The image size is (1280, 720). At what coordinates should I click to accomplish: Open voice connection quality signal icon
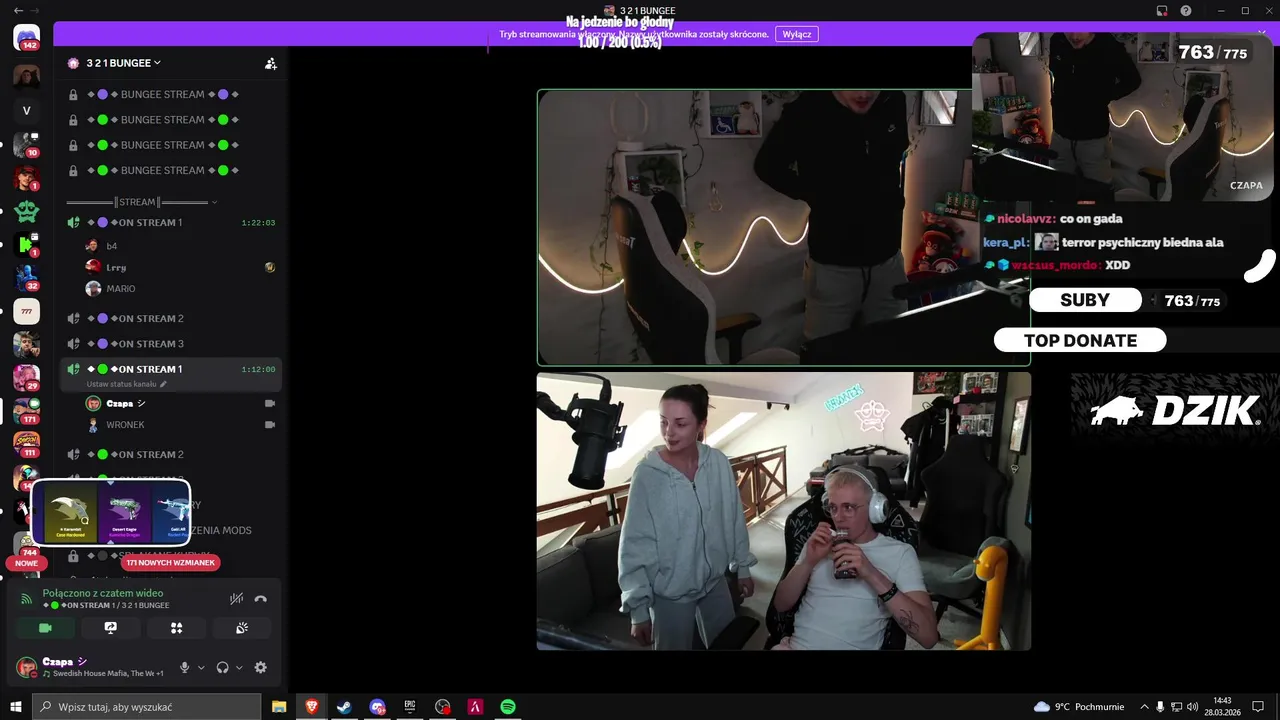pyautogui.click(x=26, y=599)
